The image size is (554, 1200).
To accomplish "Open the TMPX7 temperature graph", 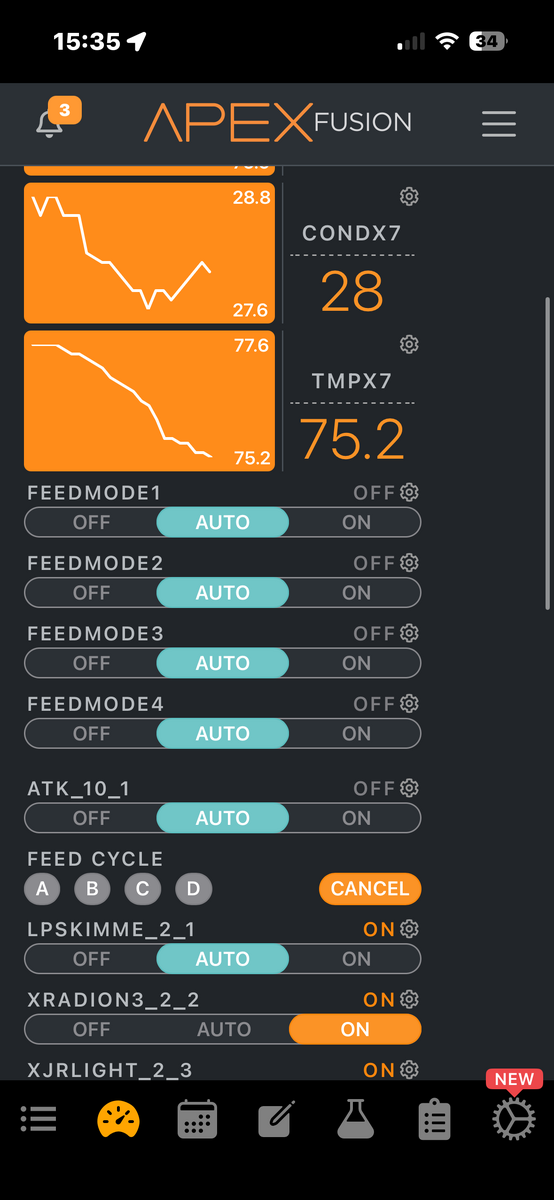I will click(149, 400).
